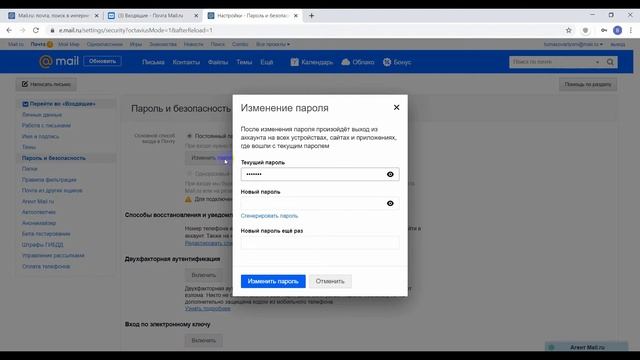Switch to the first Mail.ru browser tab

(x=53, y=16)
